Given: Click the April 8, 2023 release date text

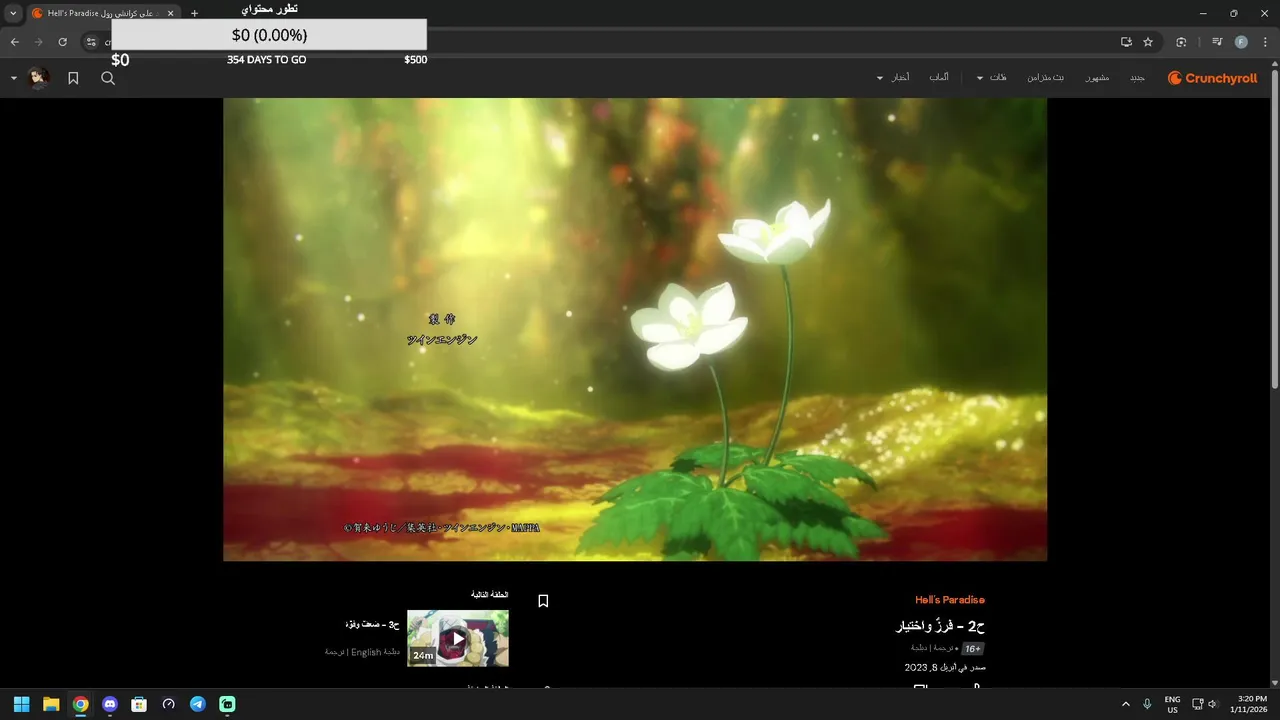Looking at the screenshot, I should click(x=945, y=667).
